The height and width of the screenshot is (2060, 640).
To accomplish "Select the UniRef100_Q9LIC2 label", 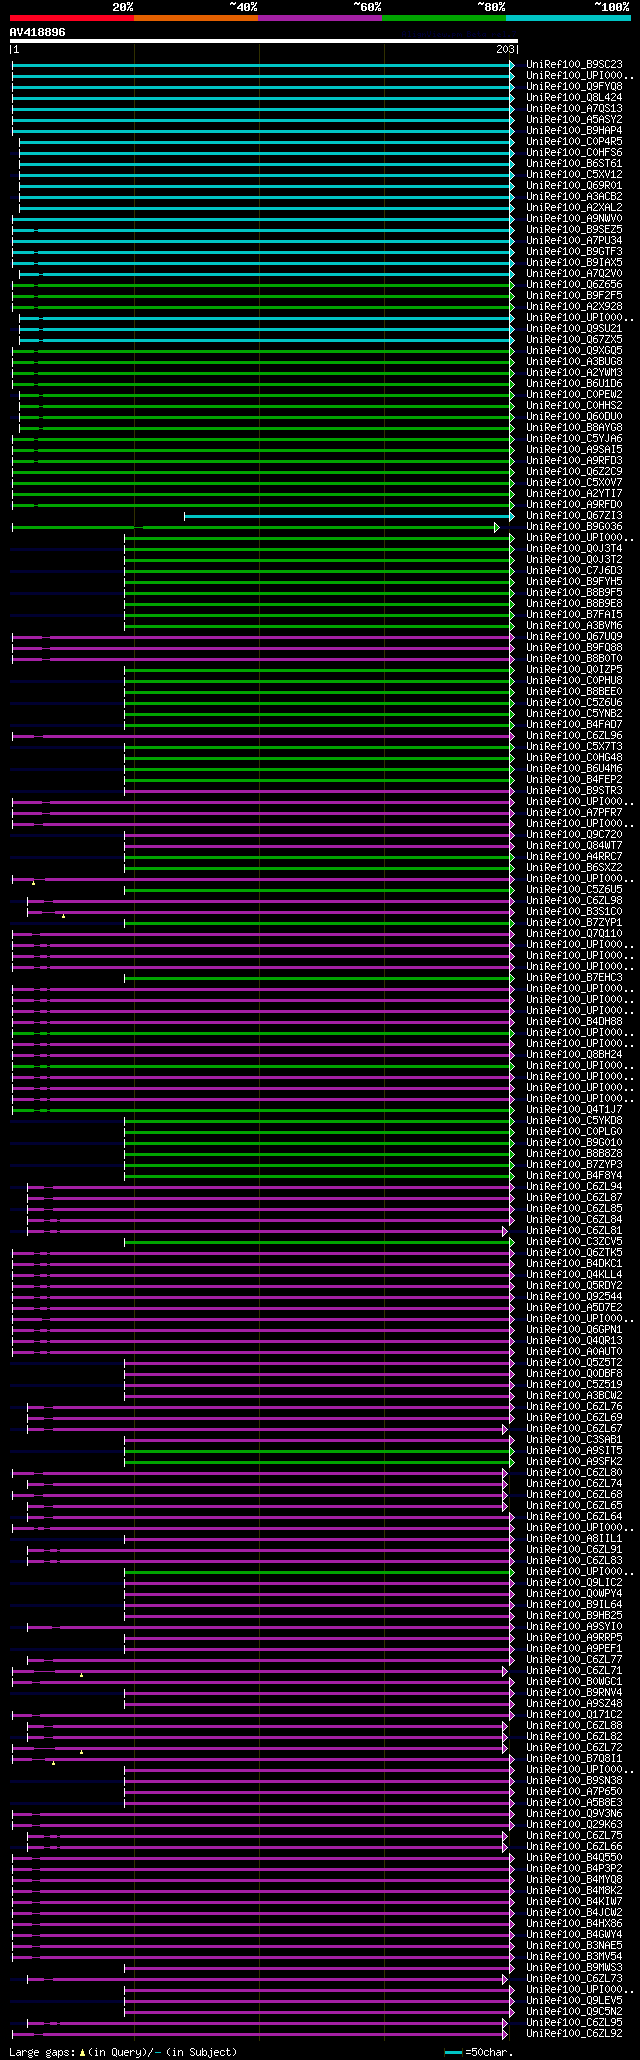I will pyautogui.click(x=574, y=1583).
